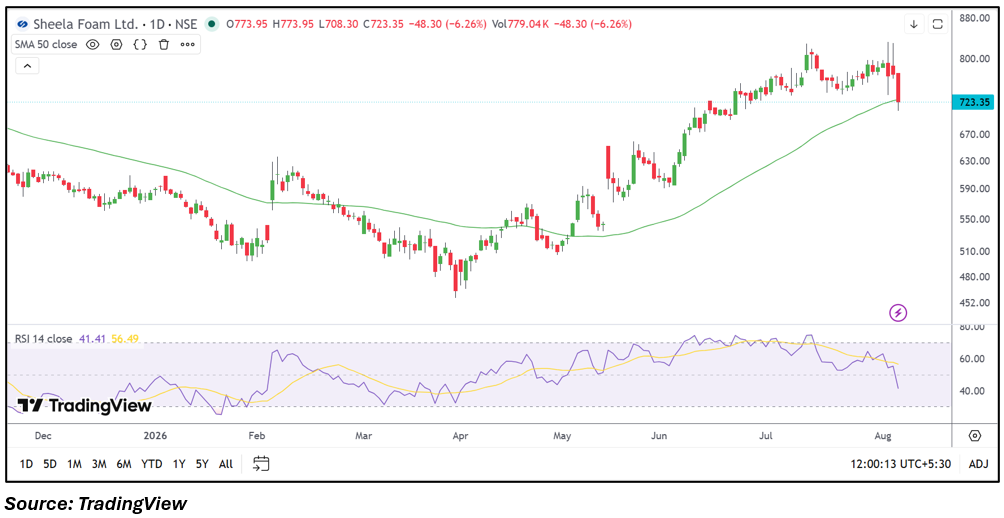The image size is (1004, 518).
Task: Click the RSI average value 56.49
Action: [x=125, y=339]
